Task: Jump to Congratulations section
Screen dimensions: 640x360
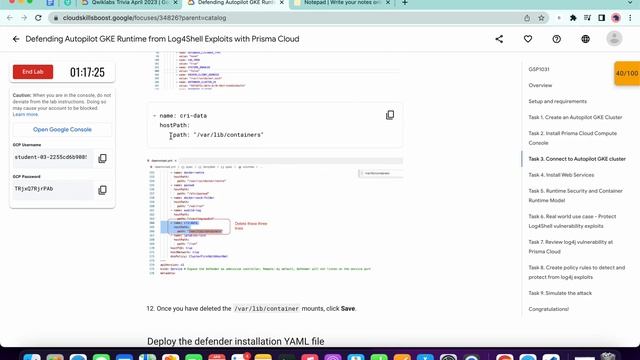Action: tap(549, 309)
